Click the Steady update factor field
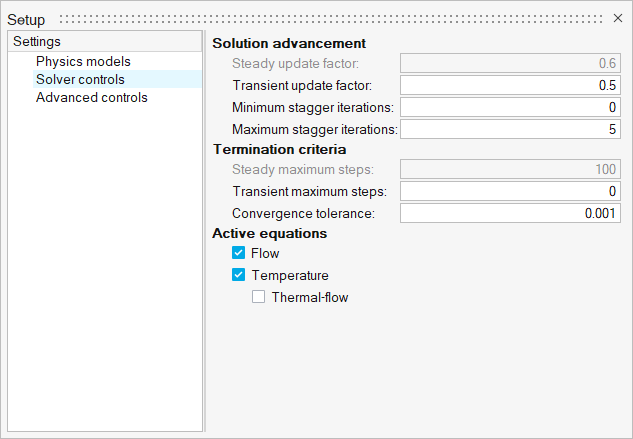This screenshot has width=633, height=439. [510, 64]
